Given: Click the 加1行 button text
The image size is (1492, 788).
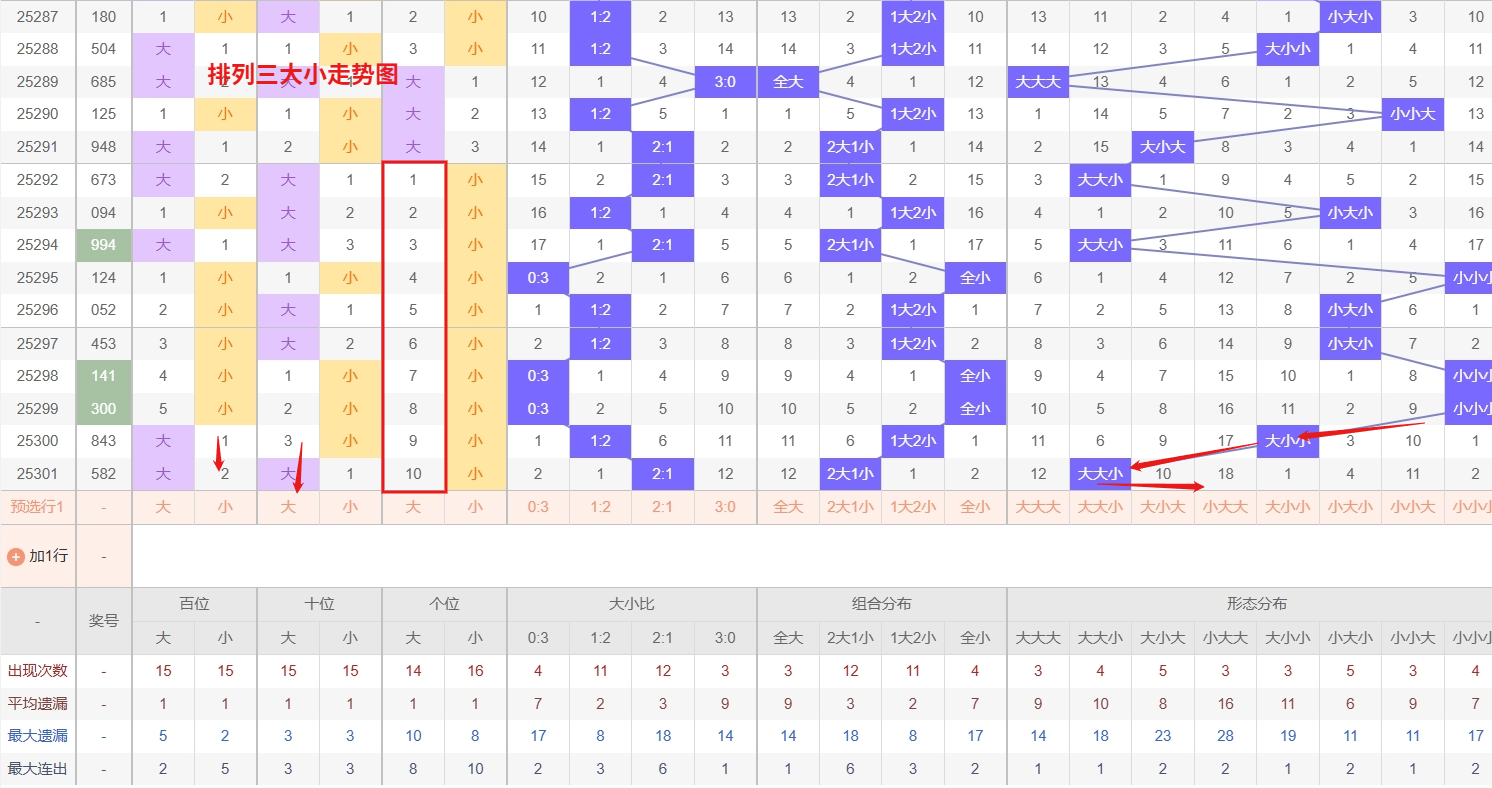Looking at the screenshot, I should point(48,556).
